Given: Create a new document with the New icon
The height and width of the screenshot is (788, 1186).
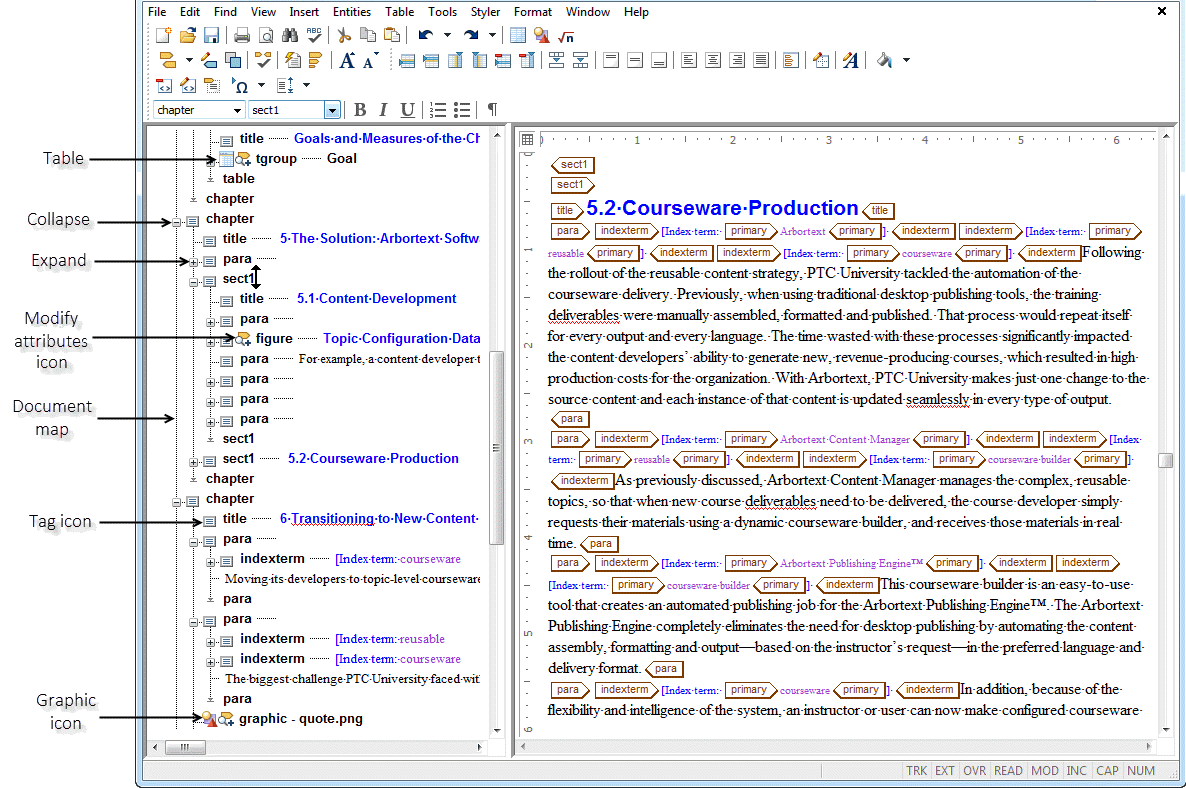Looking at the screenshot, I should [163, 35].
